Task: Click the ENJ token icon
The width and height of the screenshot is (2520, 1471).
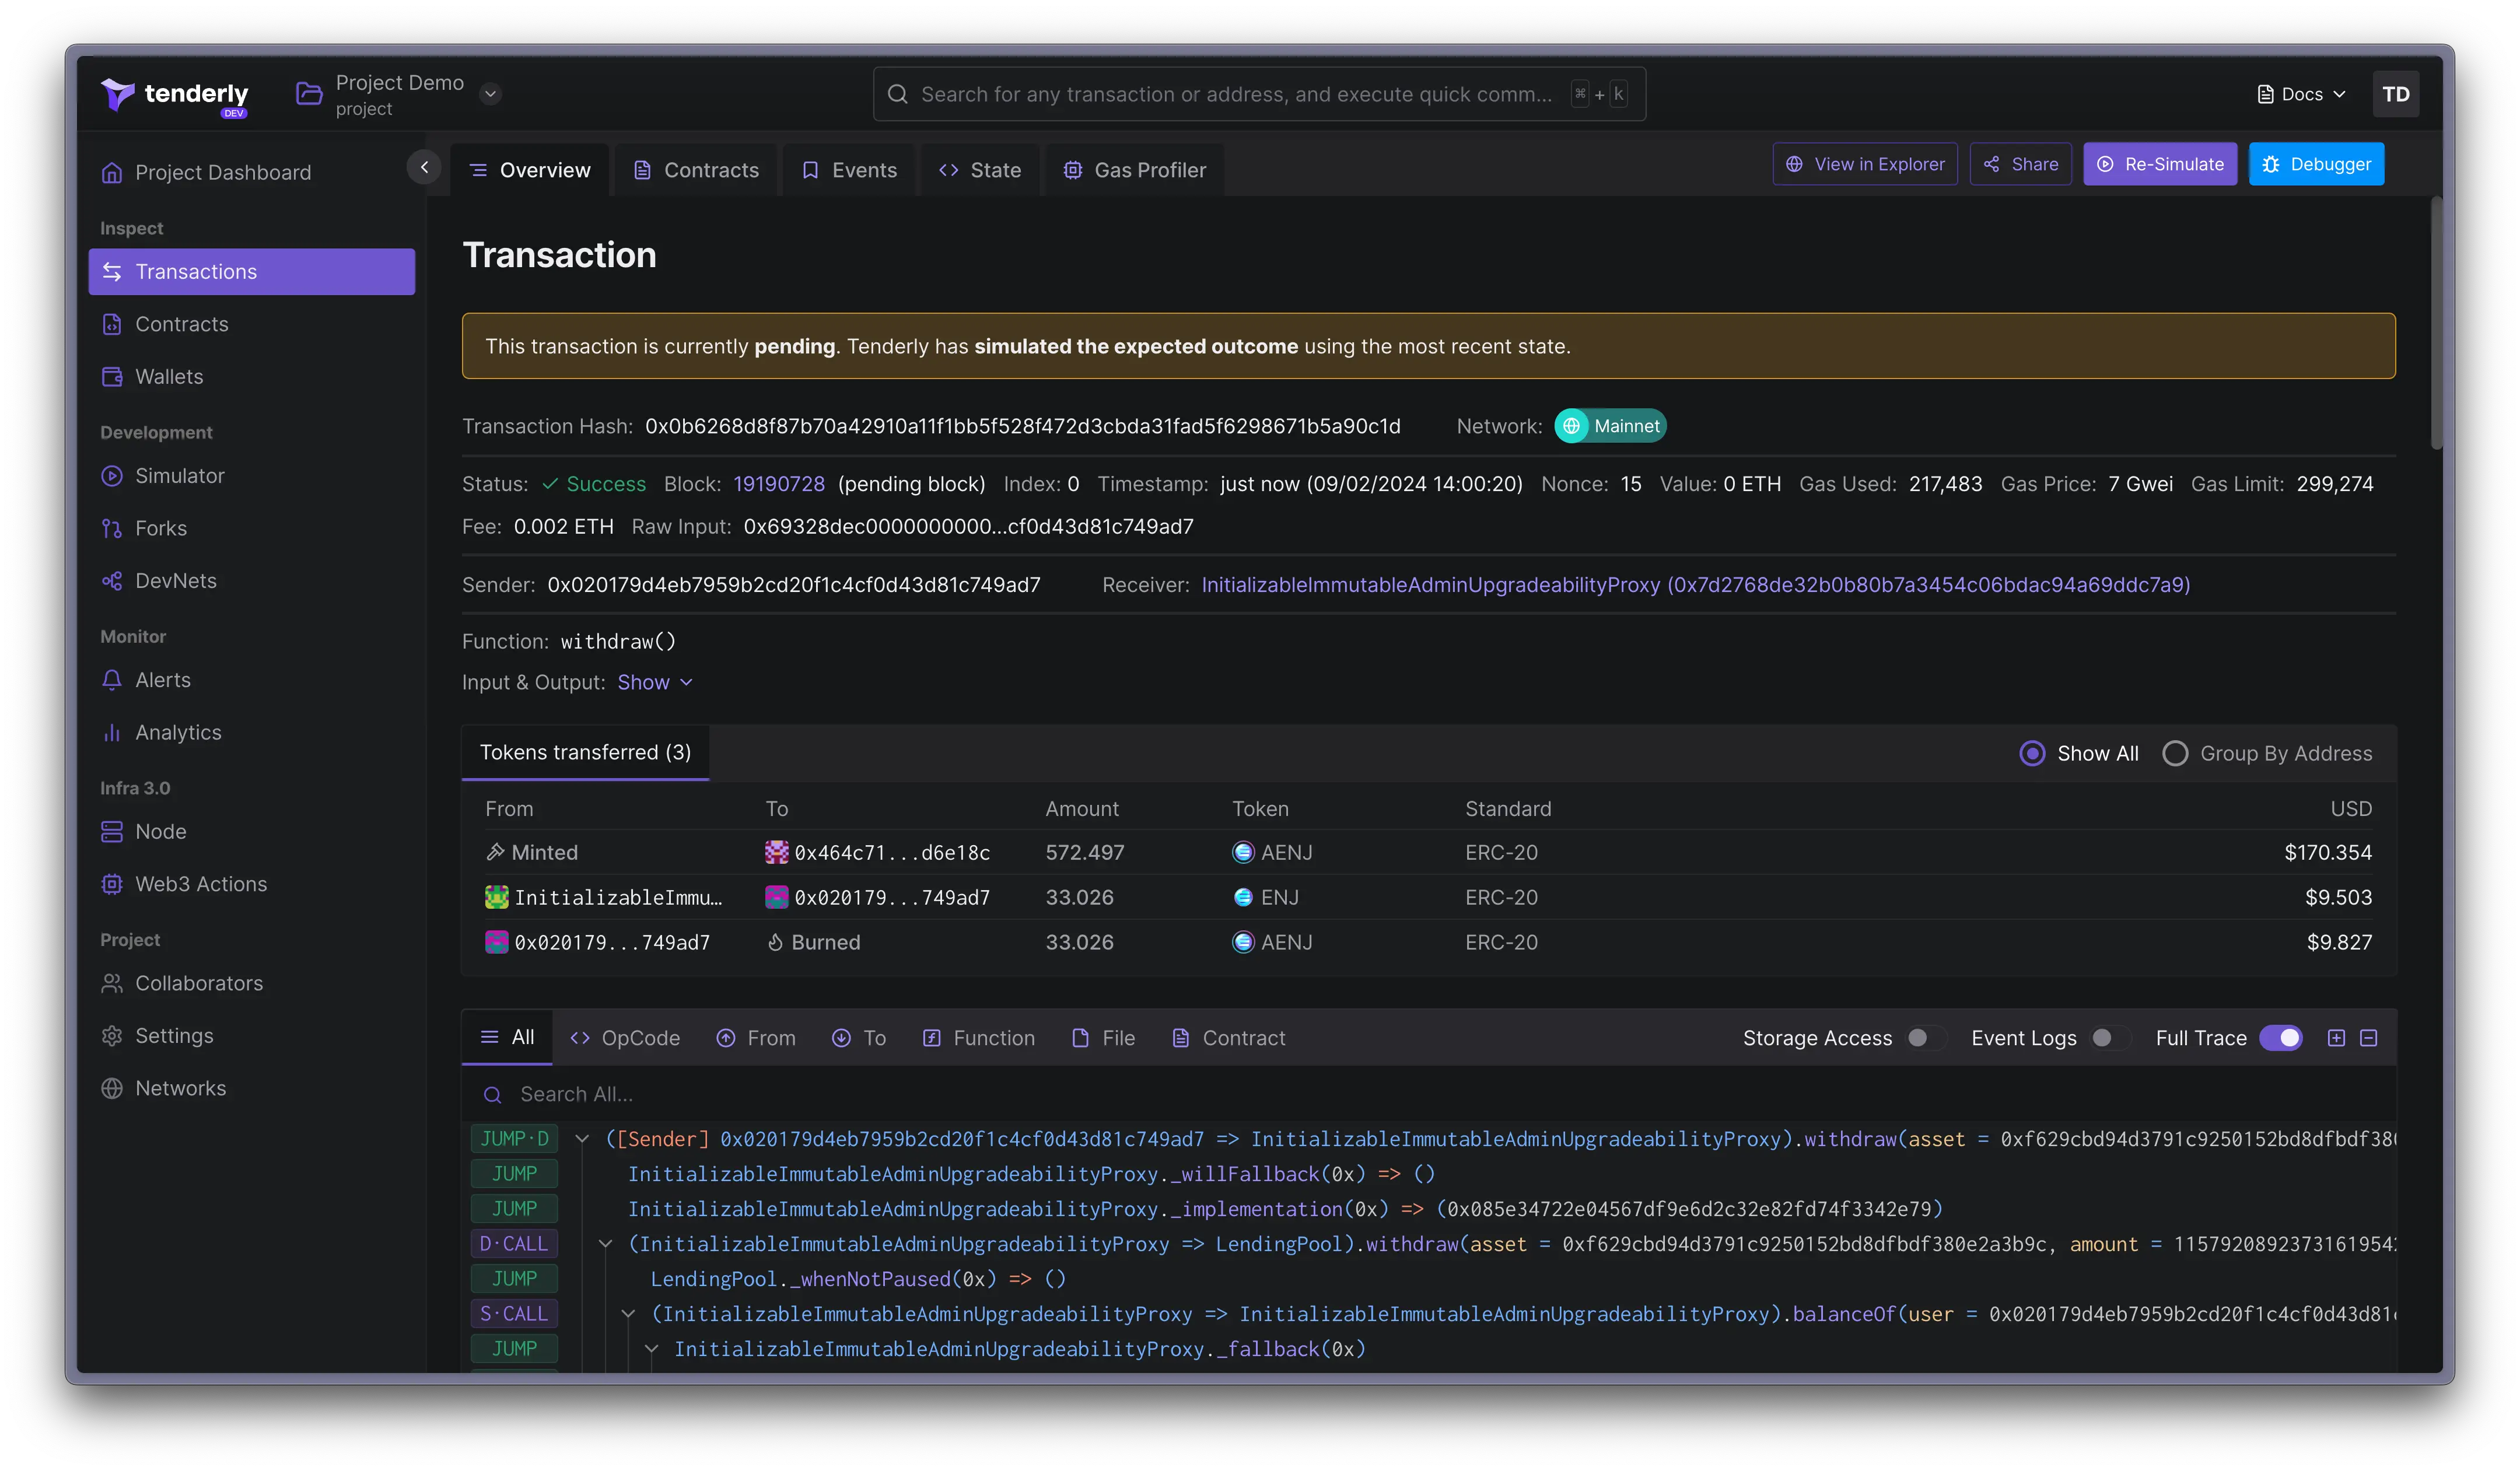Action: 1243,898
